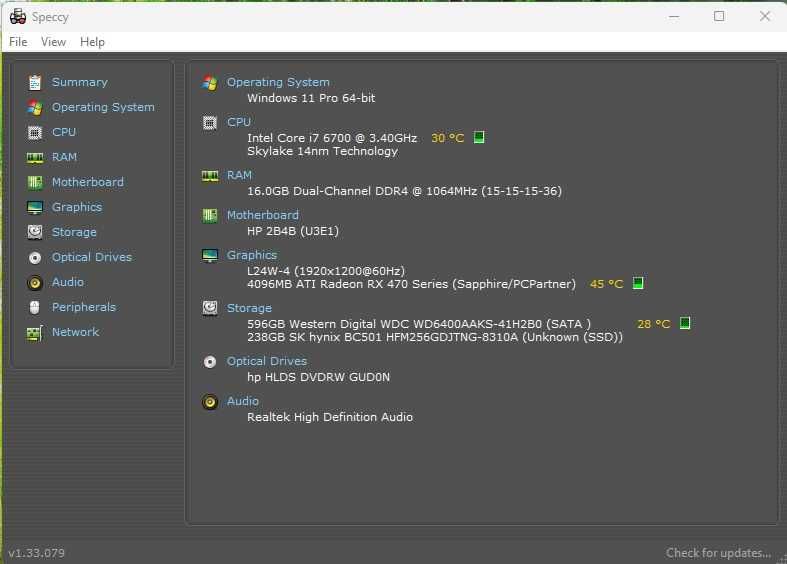787x564 pixels.
Task: Click RAM heading link in main panel
Action: [239, 175]
